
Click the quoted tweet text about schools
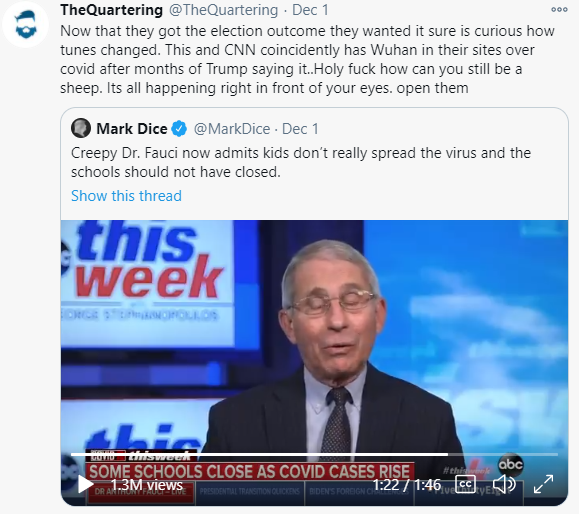pos(301,162)
